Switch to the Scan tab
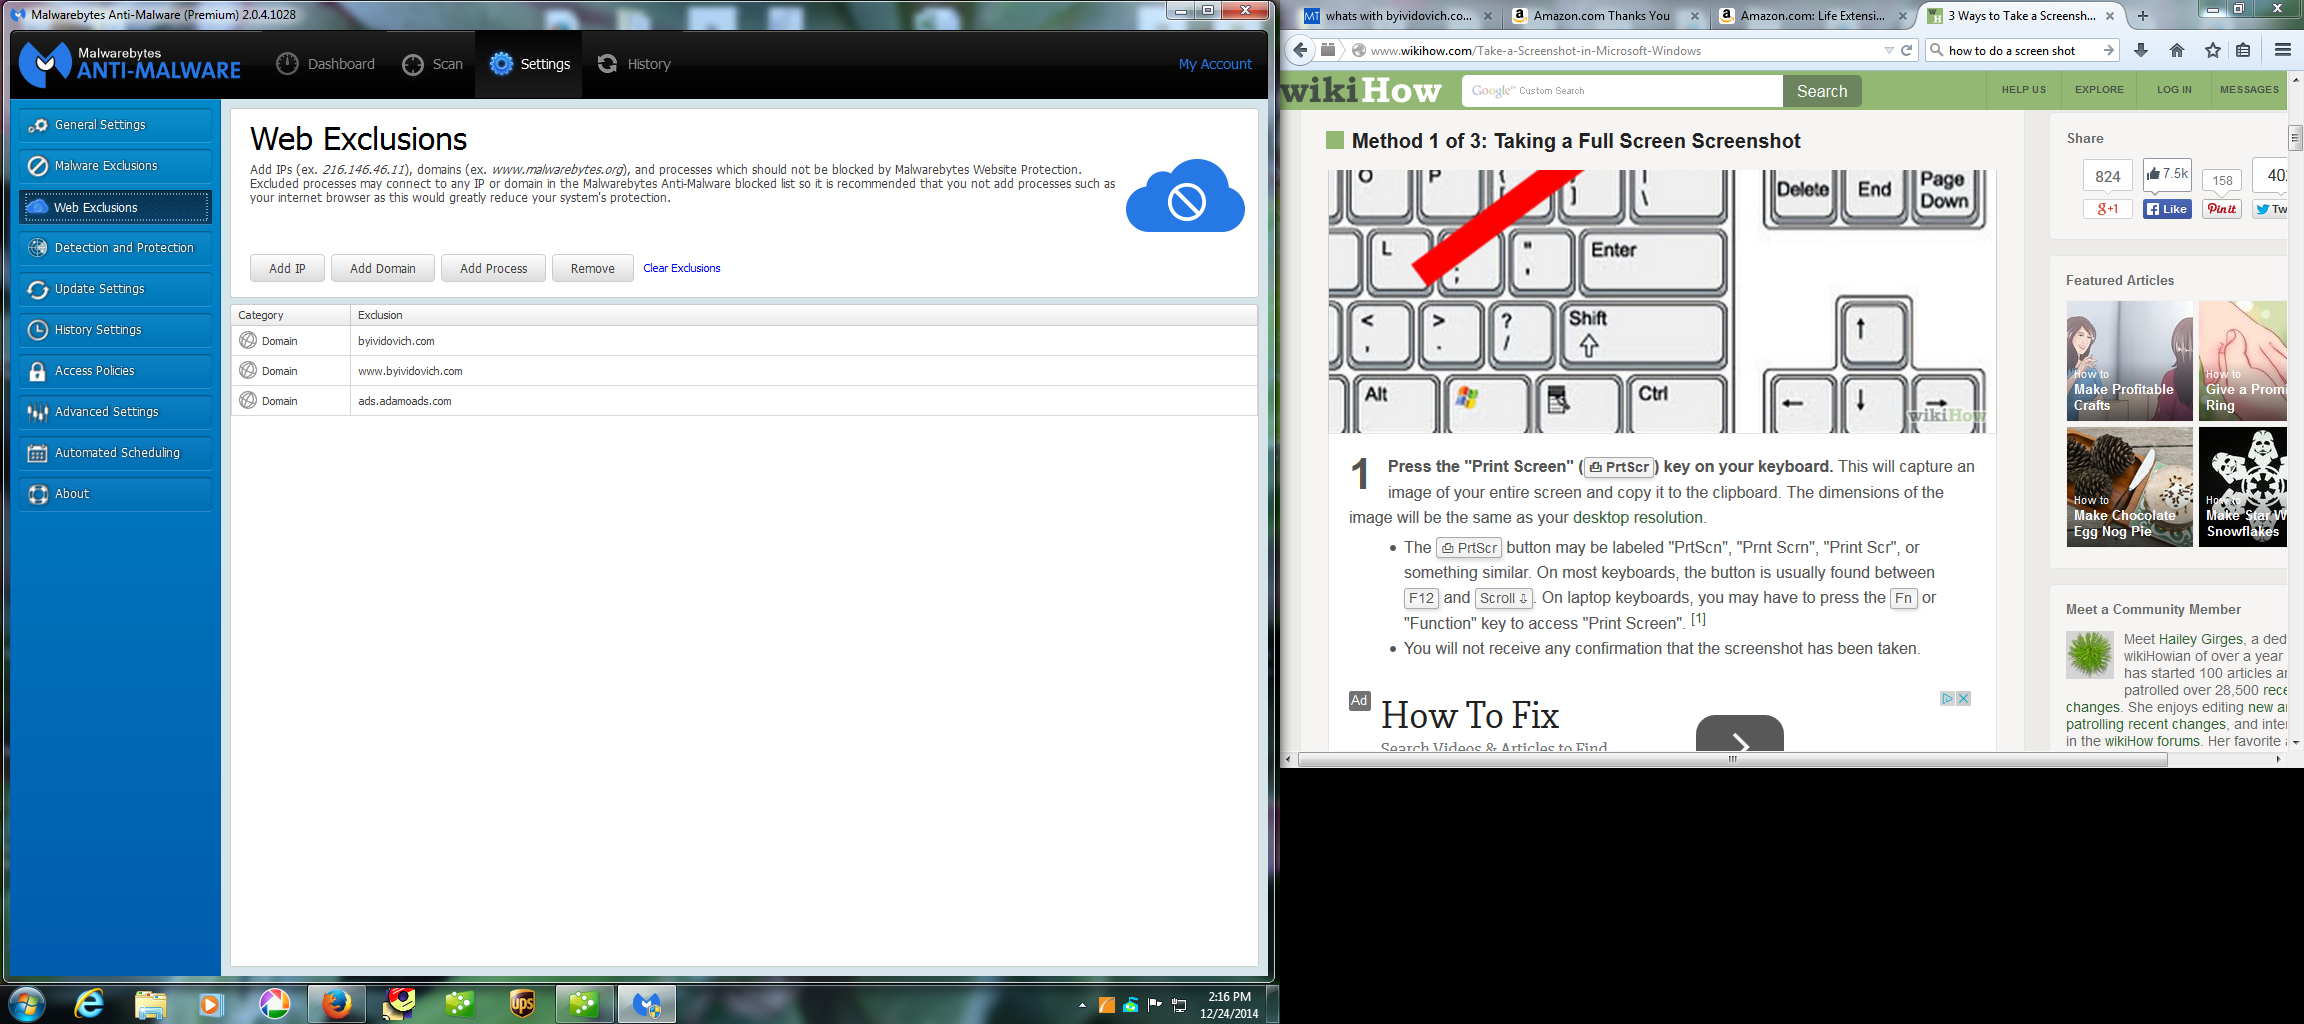Screen dimensions: 2304x1024 click(x=432, y=64)
